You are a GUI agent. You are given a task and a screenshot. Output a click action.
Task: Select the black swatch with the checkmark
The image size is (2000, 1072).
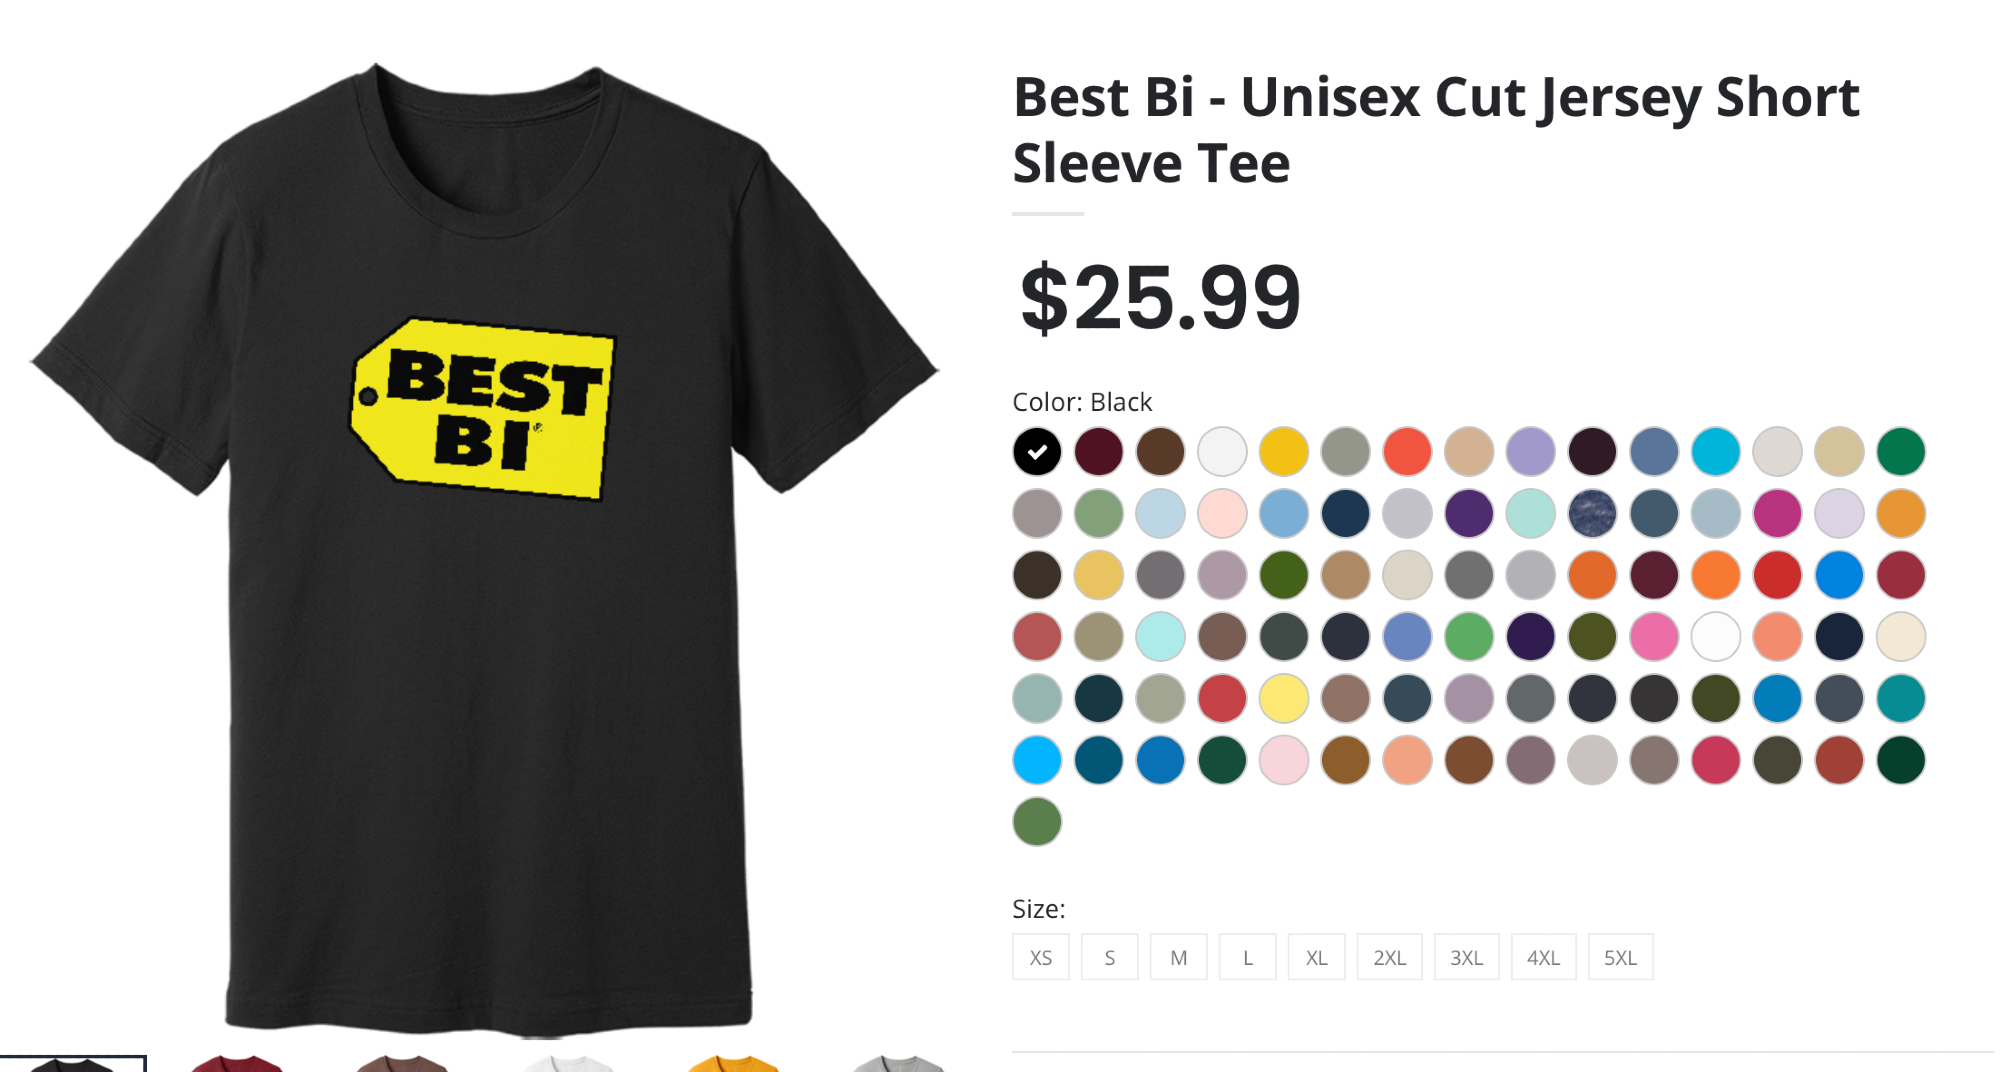1037,452
